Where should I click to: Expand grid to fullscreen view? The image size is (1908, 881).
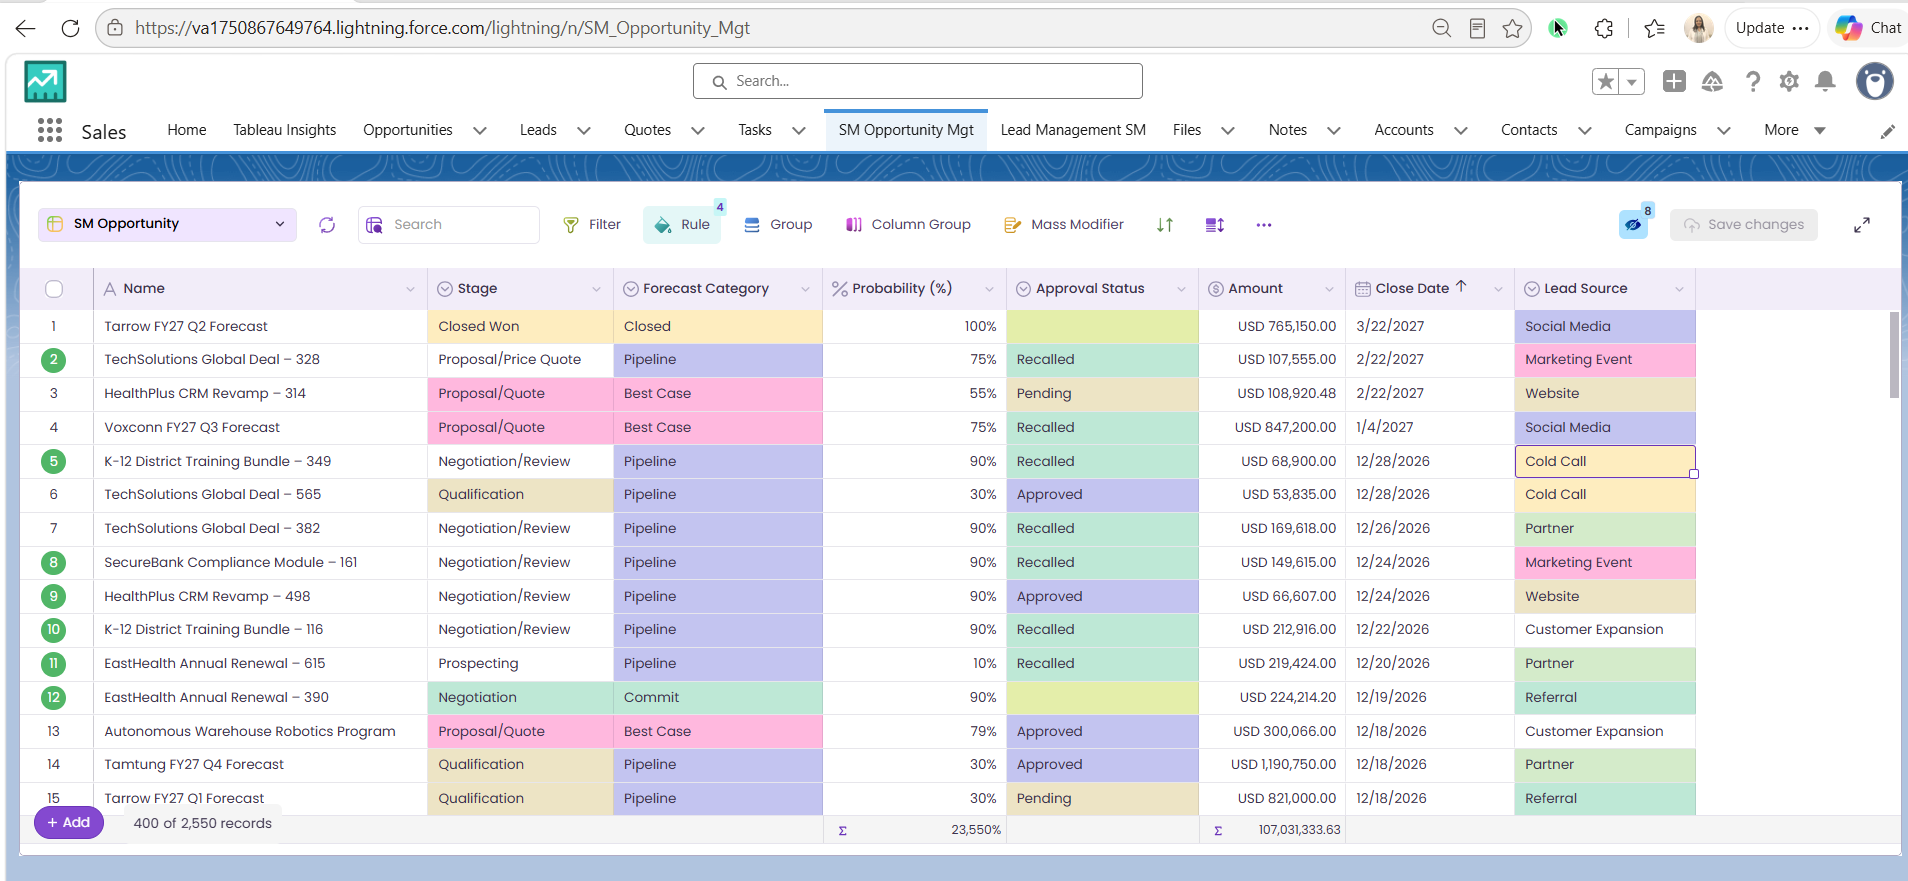point(1862,225)
